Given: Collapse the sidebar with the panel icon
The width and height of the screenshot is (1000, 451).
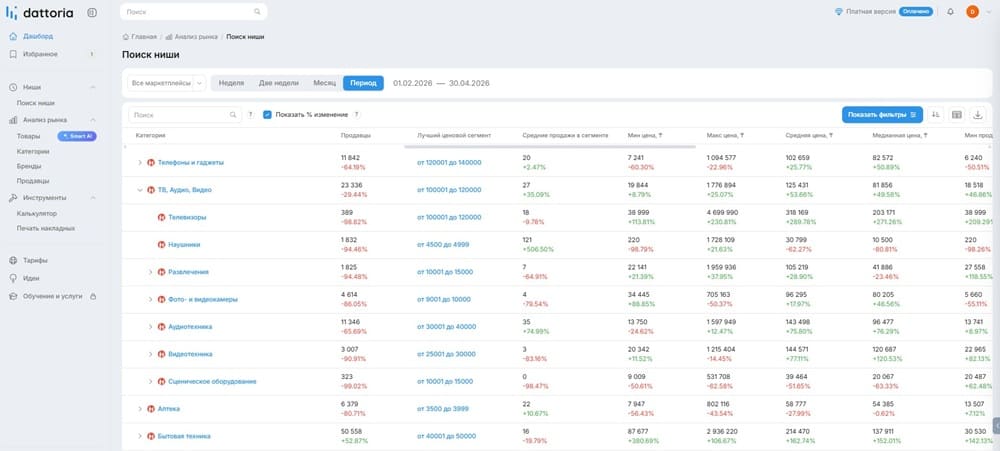Looking at the screenshot, I should [x=92, y=12].
